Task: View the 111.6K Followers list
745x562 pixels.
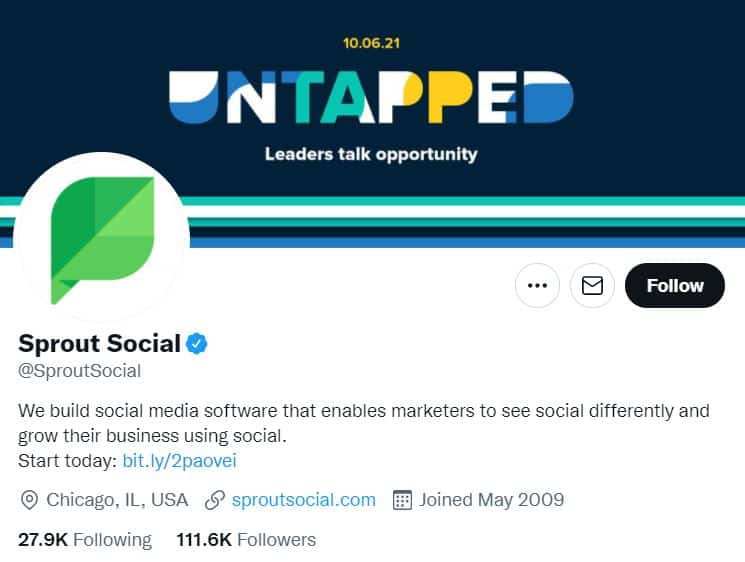Action: [246, 540]
